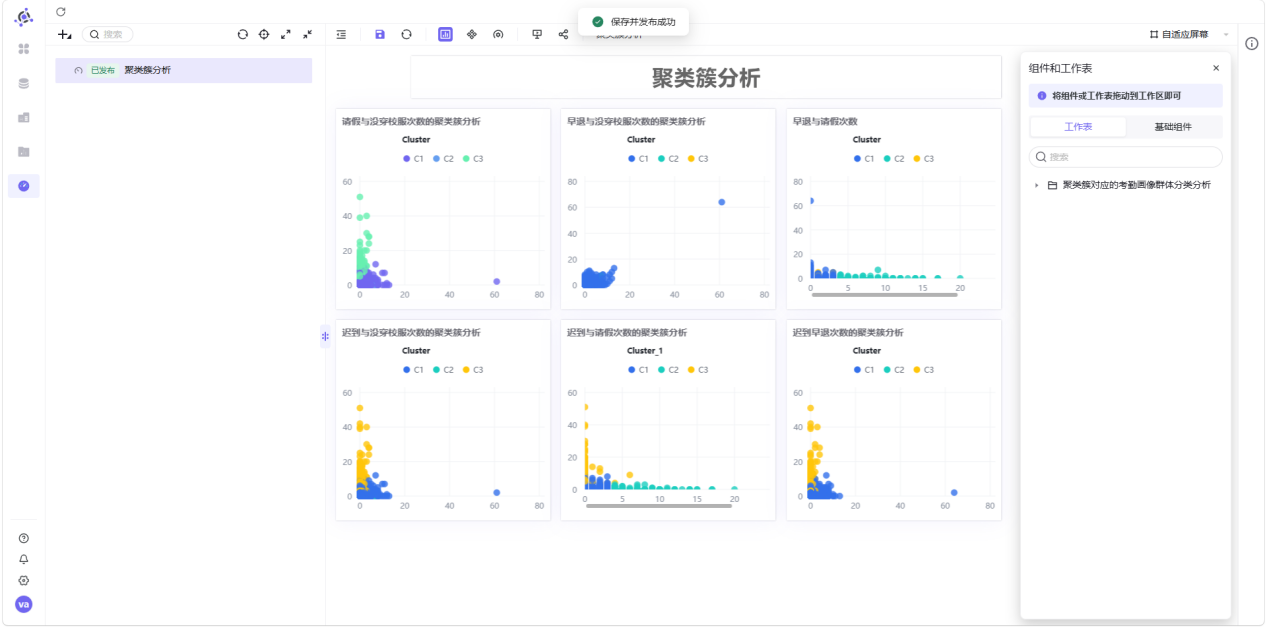Viewport: 1267px width, 628px height.
Task: Click the 迟到与没穿校服次数的聚类簇分析 chart title
Action: click(x=411, y=332)
